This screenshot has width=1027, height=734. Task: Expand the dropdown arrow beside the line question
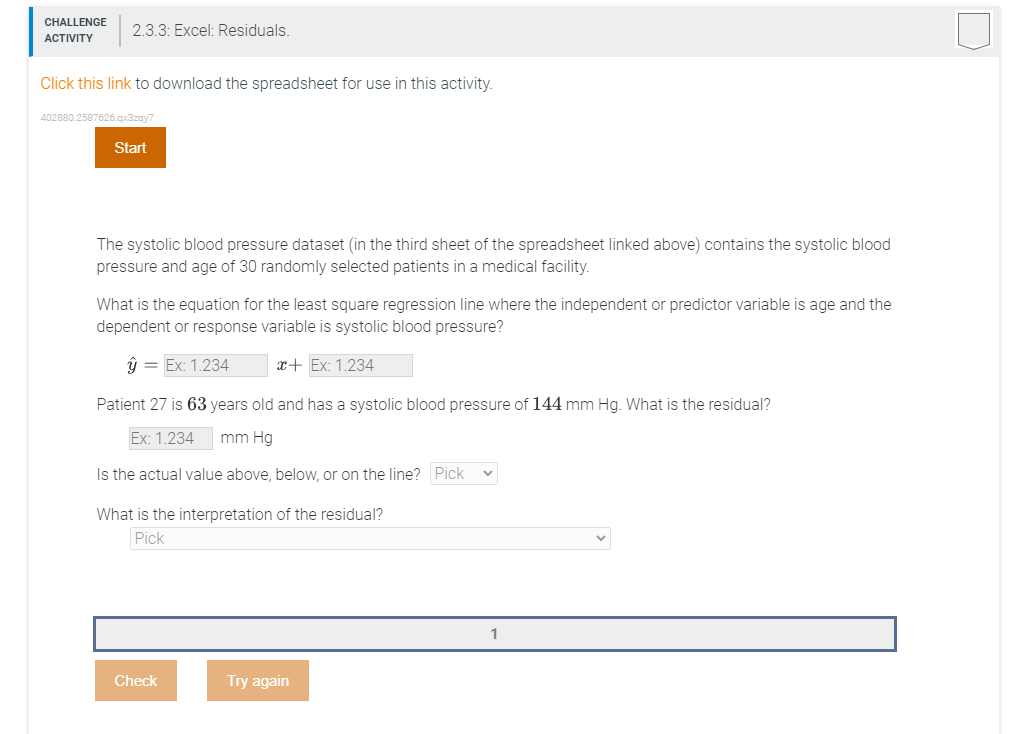click(x=490, y=473)
